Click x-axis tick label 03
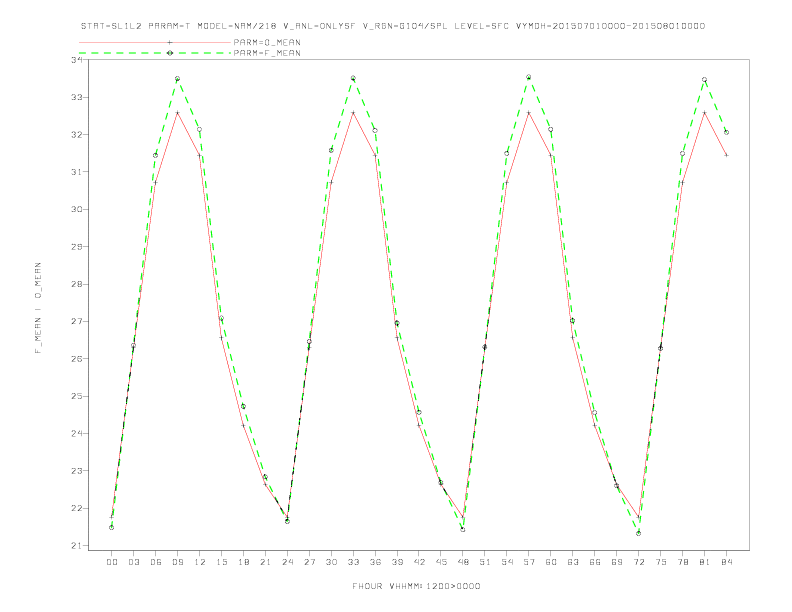Viewport: 792px width, 612px height. coord(133,562)
